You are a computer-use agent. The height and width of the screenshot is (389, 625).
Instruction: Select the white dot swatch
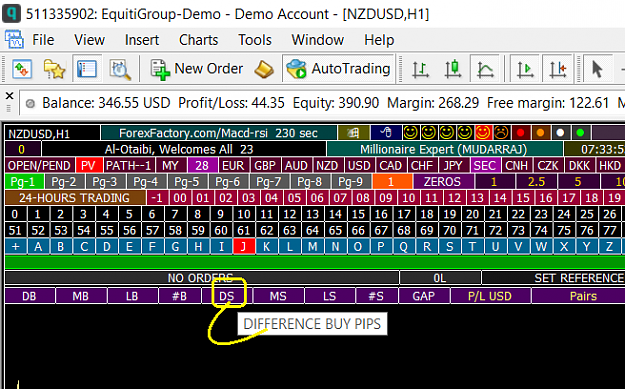[560, 132]
